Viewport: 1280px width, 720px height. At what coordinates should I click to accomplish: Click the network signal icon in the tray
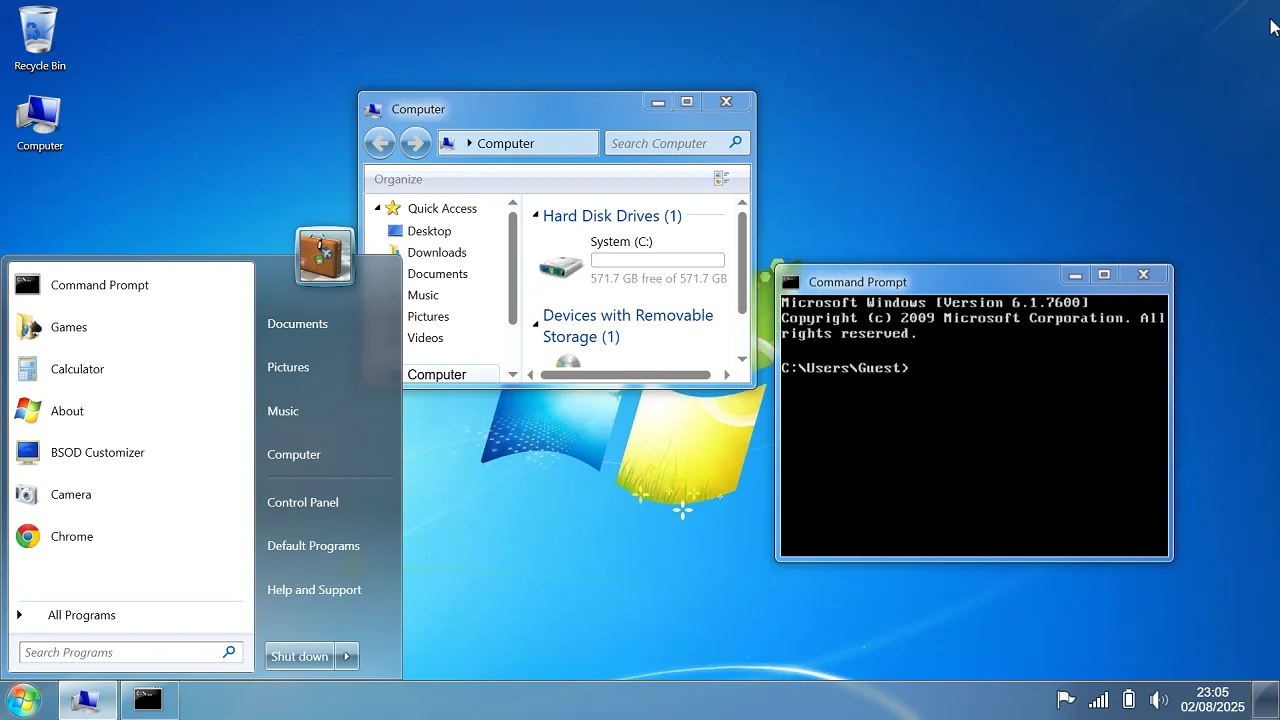point(1098,699)
